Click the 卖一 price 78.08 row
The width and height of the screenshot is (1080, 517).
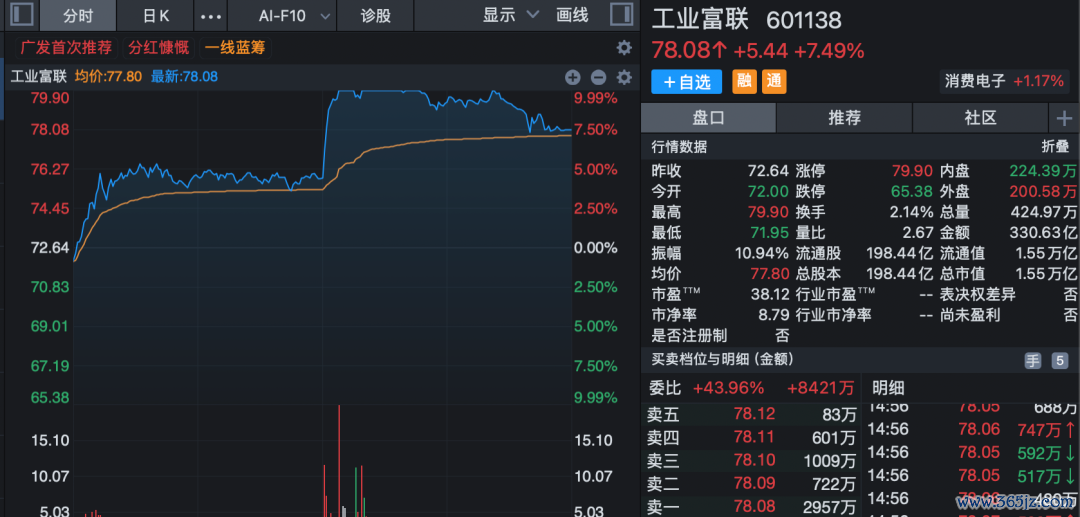pyautogui.click(x=751, y=507)
